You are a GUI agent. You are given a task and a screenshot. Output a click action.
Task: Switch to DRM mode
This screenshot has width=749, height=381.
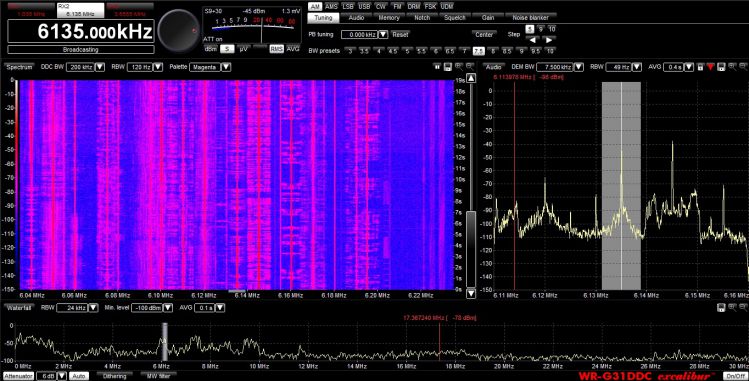[x=413, y=7]
